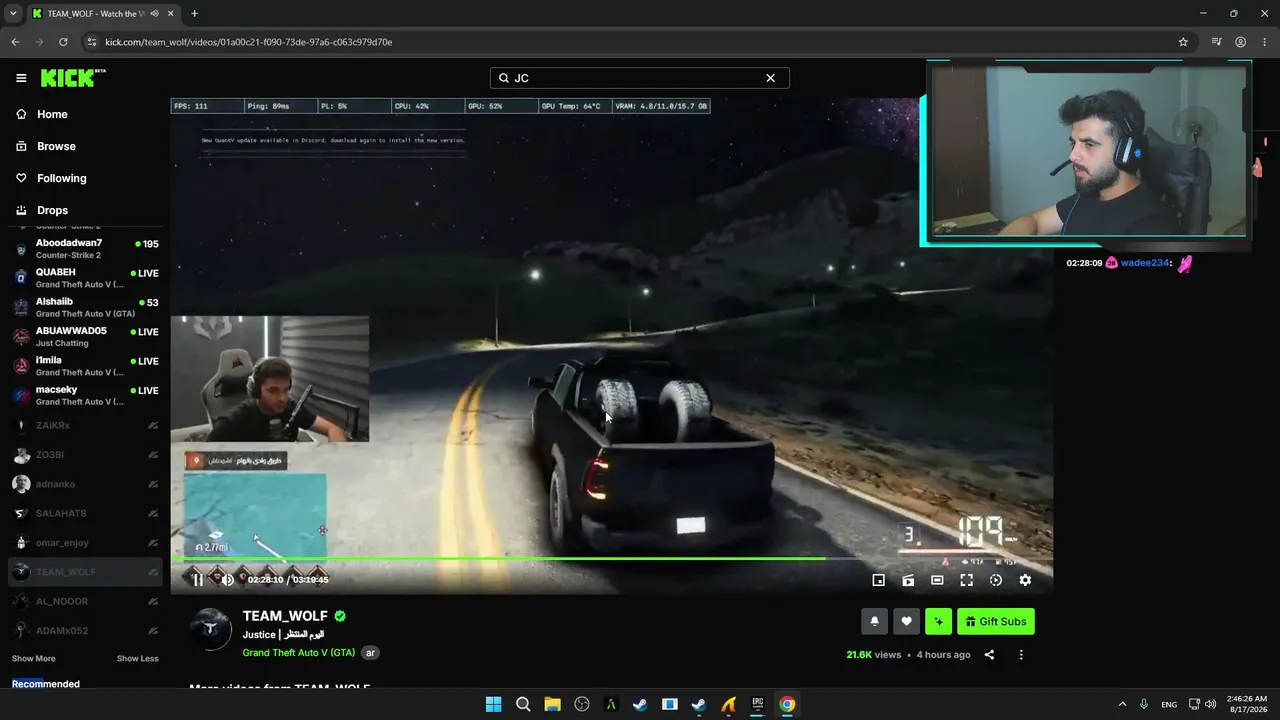Open playback speed control

pyautogui.click(x=996, y=580)
